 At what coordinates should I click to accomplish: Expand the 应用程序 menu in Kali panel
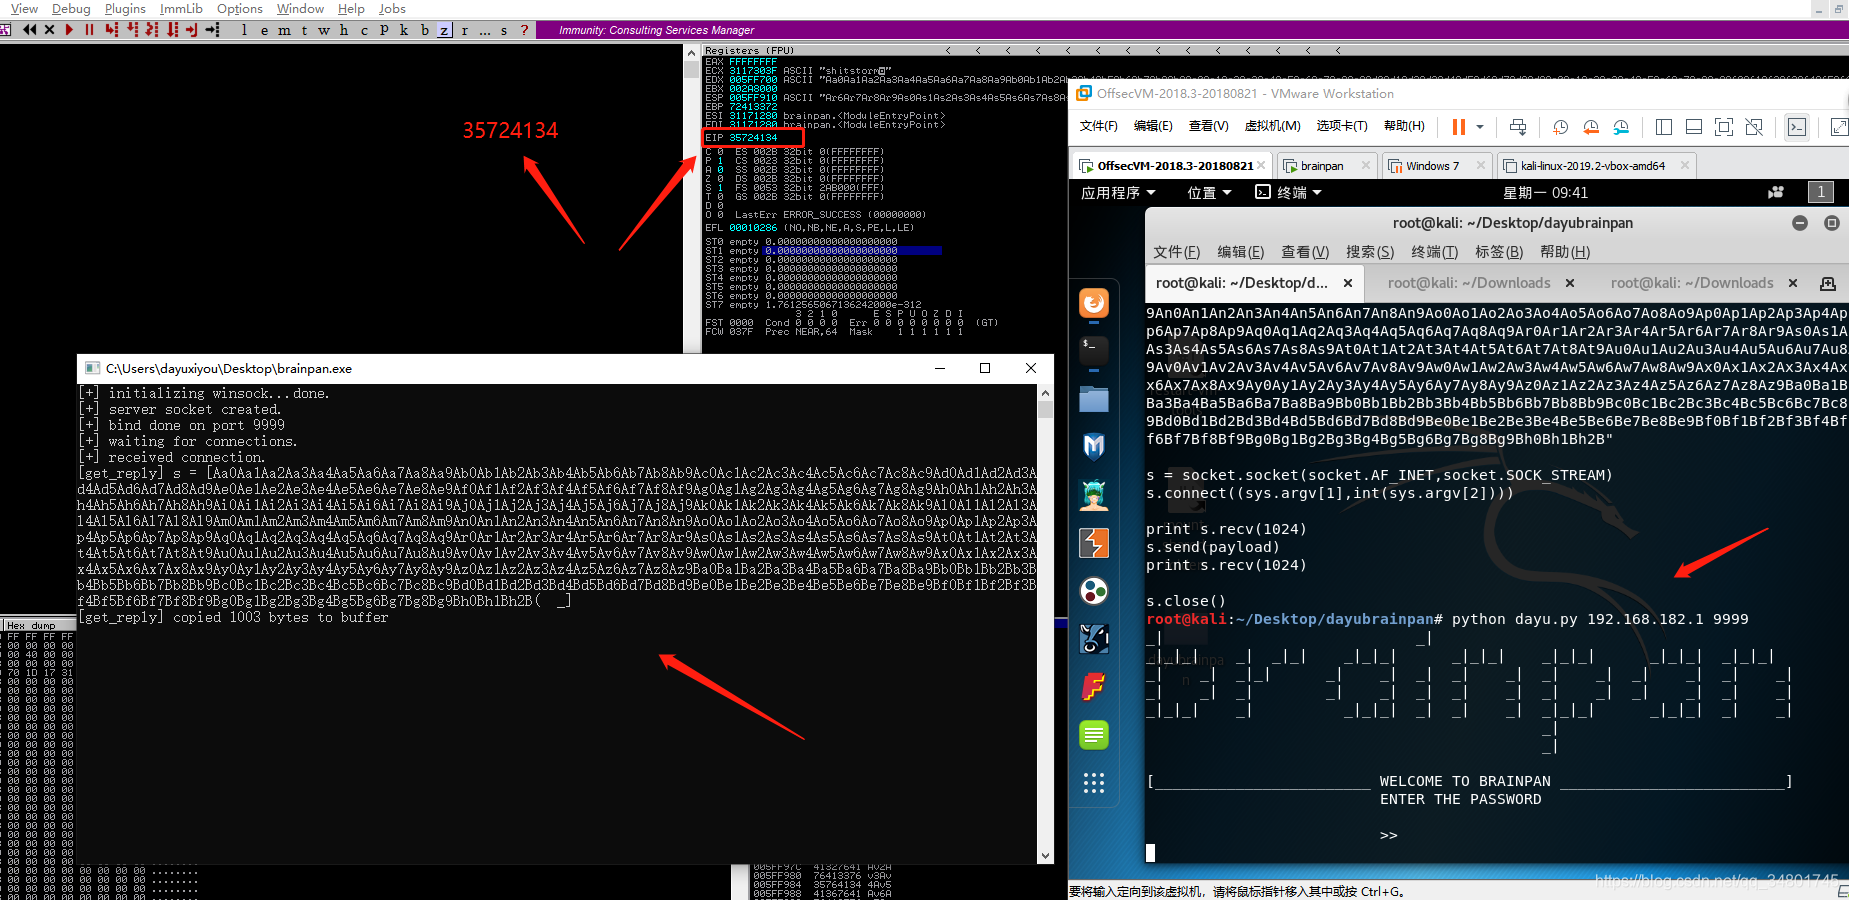coord(1118,193)
